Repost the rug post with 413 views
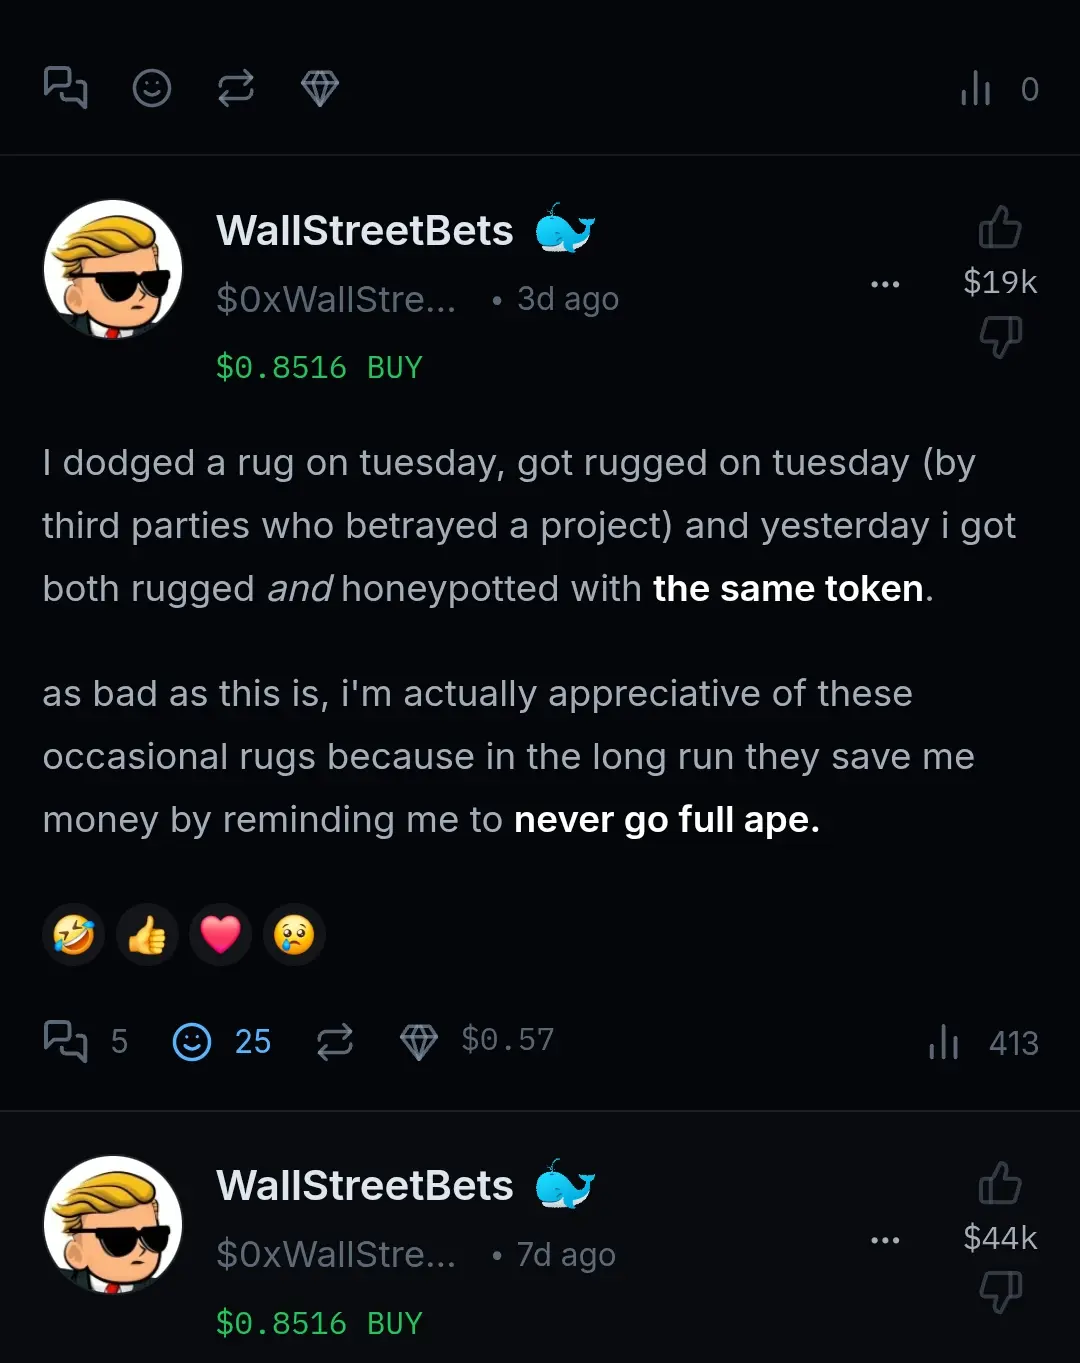This screenshot has height=1363, width=1080. (x=335, y=1041)
